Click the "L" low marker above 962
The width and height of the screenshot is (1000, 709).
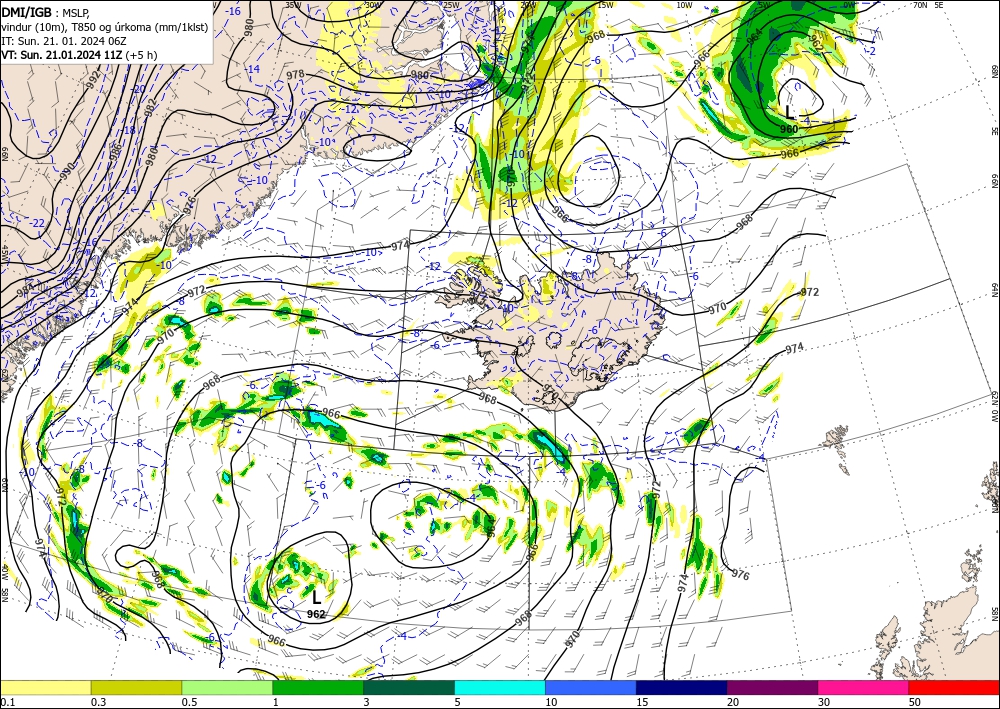316,597
